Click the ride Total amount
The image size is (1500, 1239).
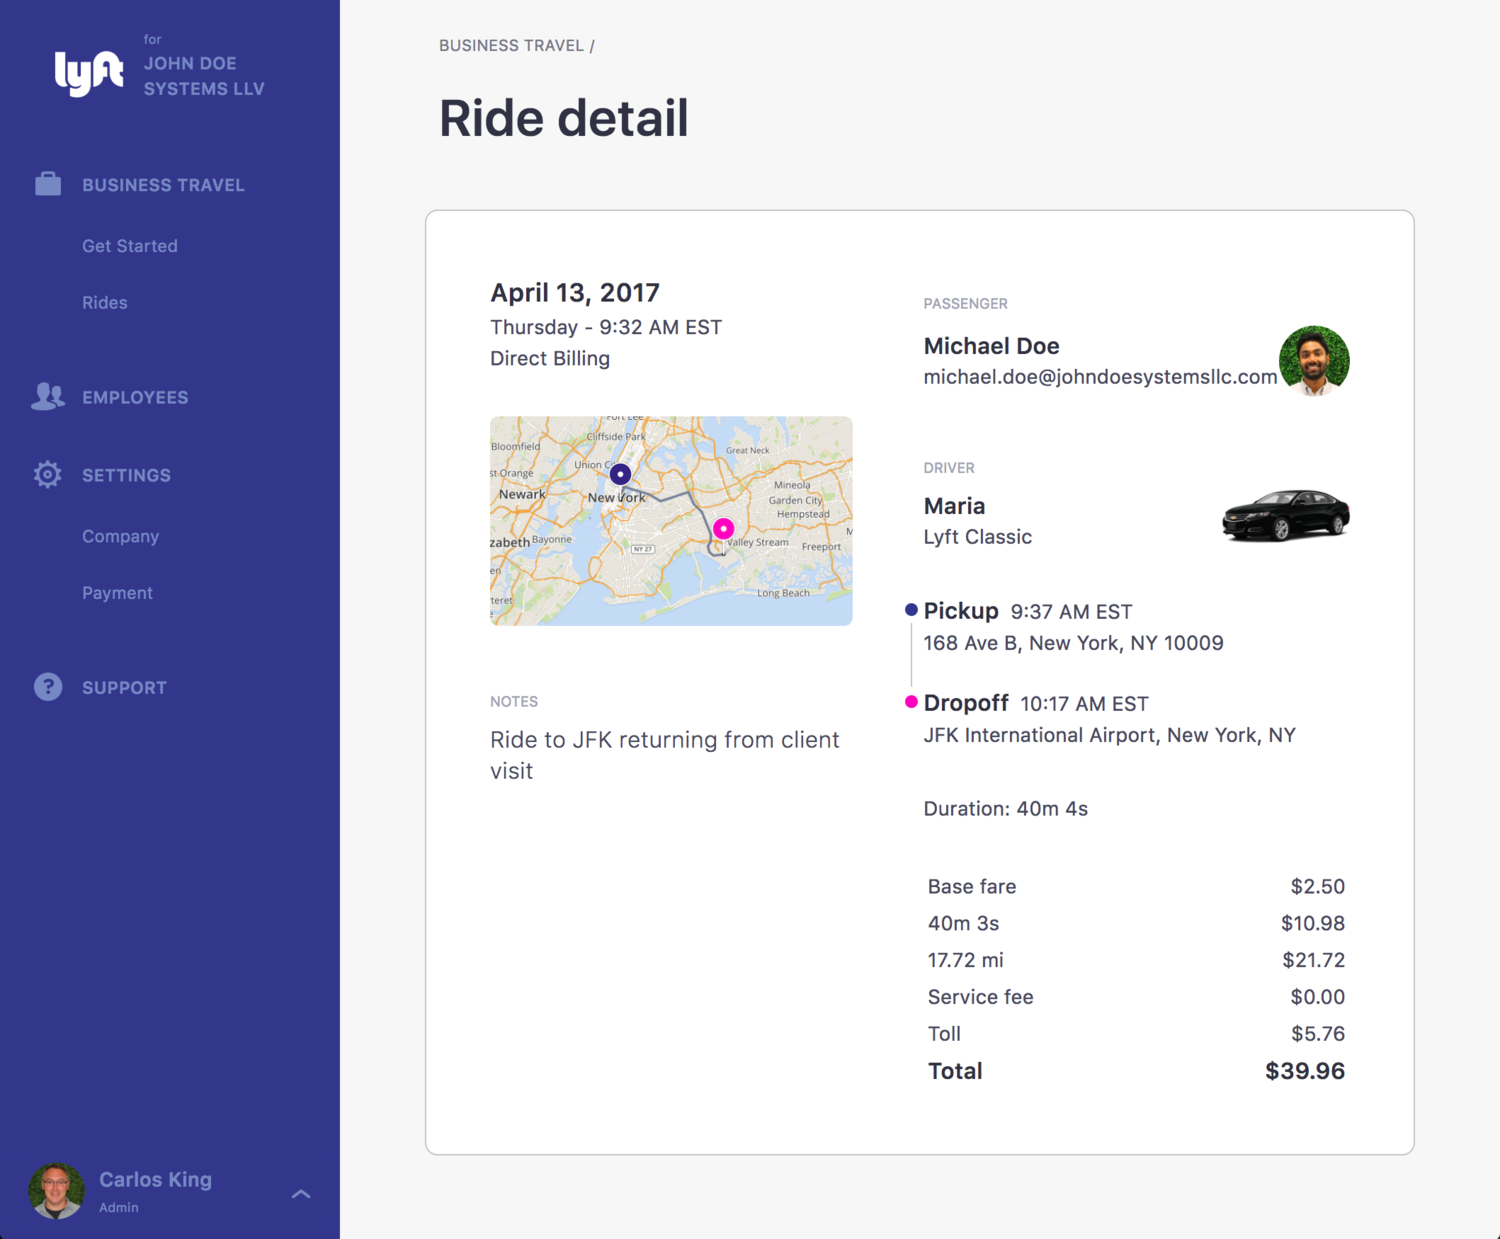1306,1070
